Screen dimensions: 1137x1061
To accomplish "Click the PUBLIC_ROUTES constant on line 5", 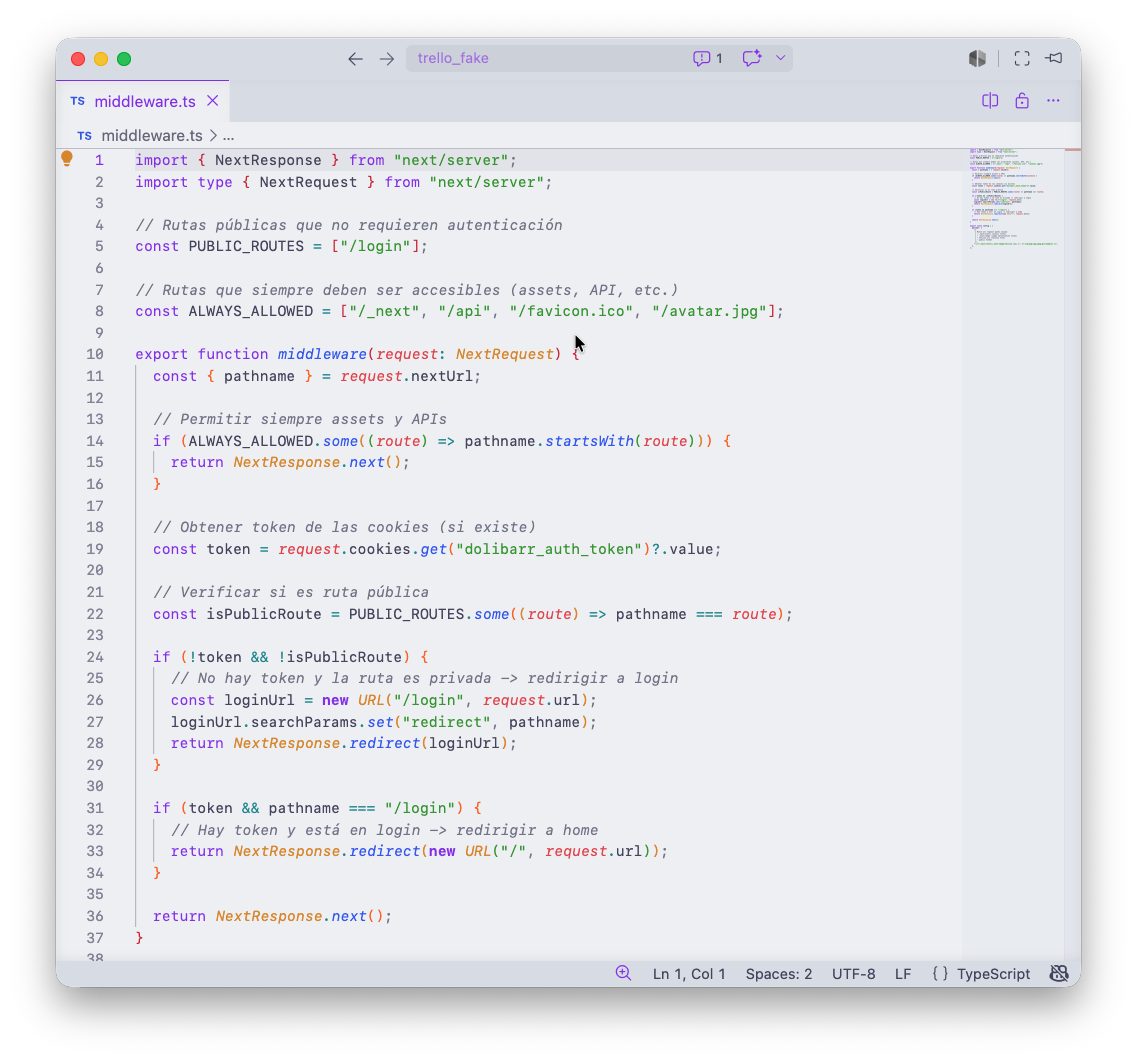I will pos(246,247).
